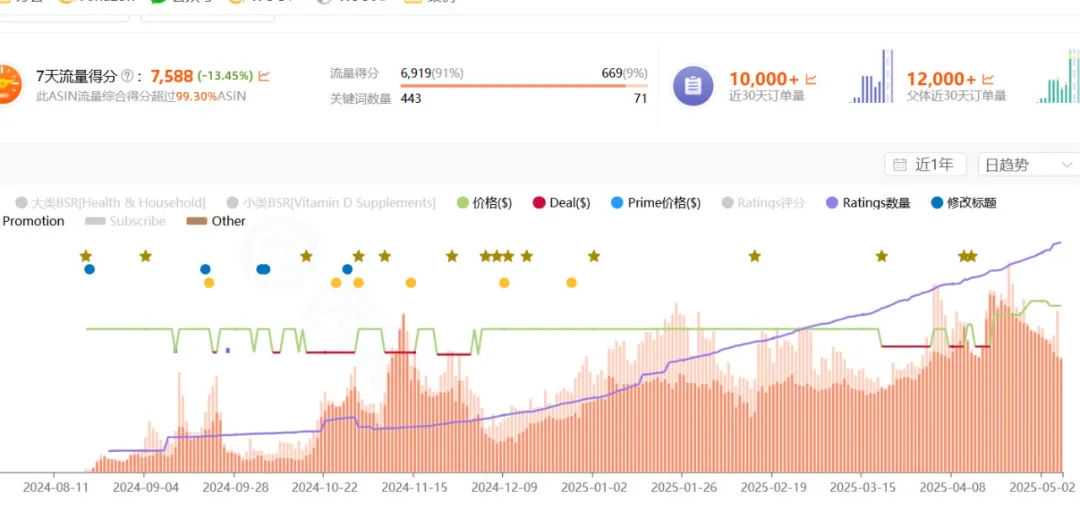Hide the Ratings数量 legend series
This screenshot has height=506, width=1080.
(868, 203)
